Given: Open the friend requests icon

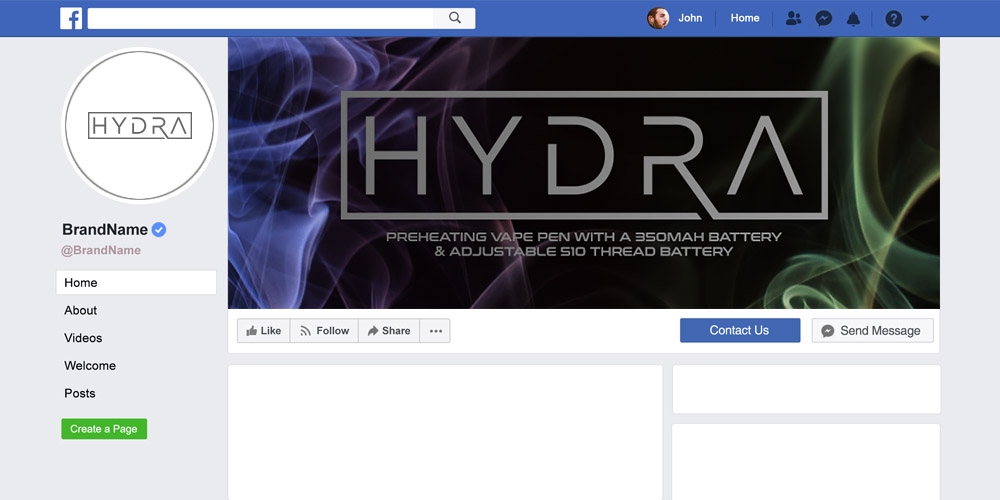Looking at the screenshot, I should tap(793, 18).
